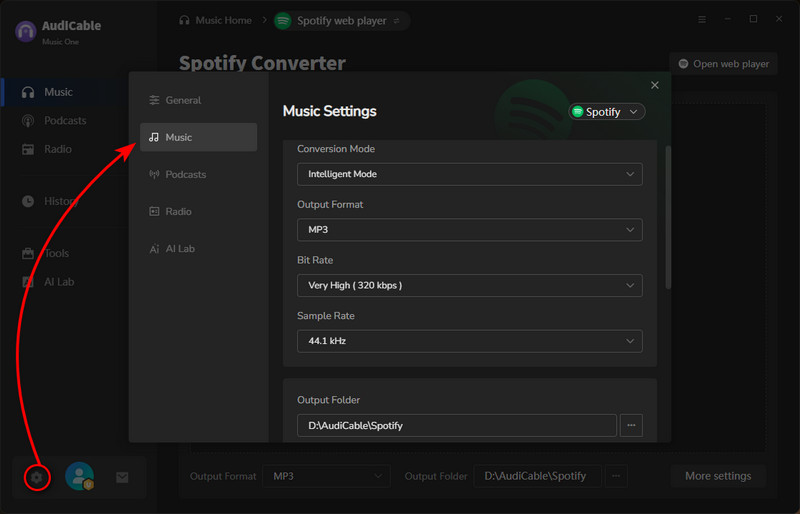Click bottom bar Output Folder path field
Screen dimensions: 800x514
point(538,476)
